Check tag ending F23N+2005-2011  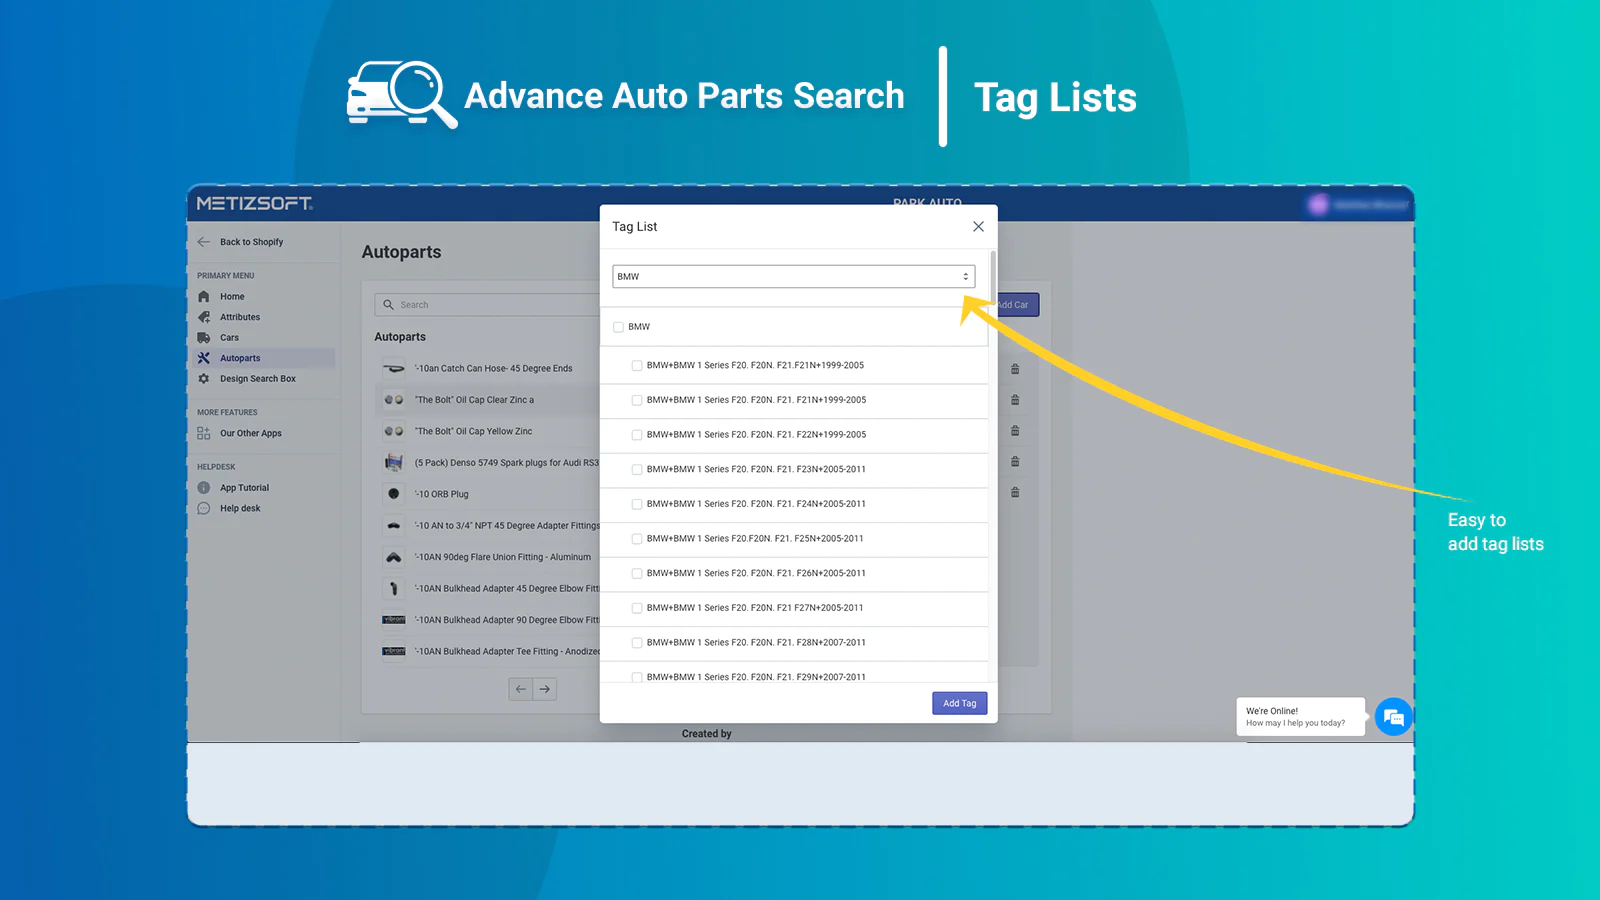click(x=637, y=469)
